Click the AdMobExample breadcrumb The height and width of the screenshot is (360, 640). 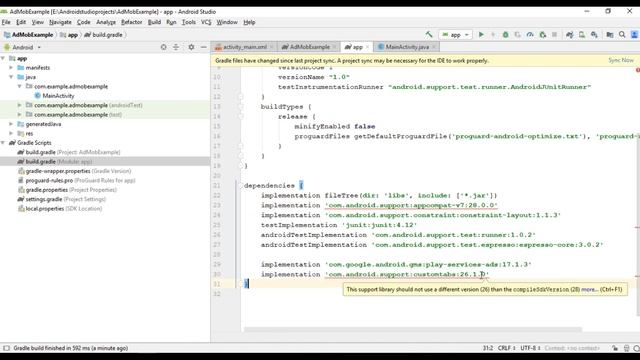[x=29, y=35]
